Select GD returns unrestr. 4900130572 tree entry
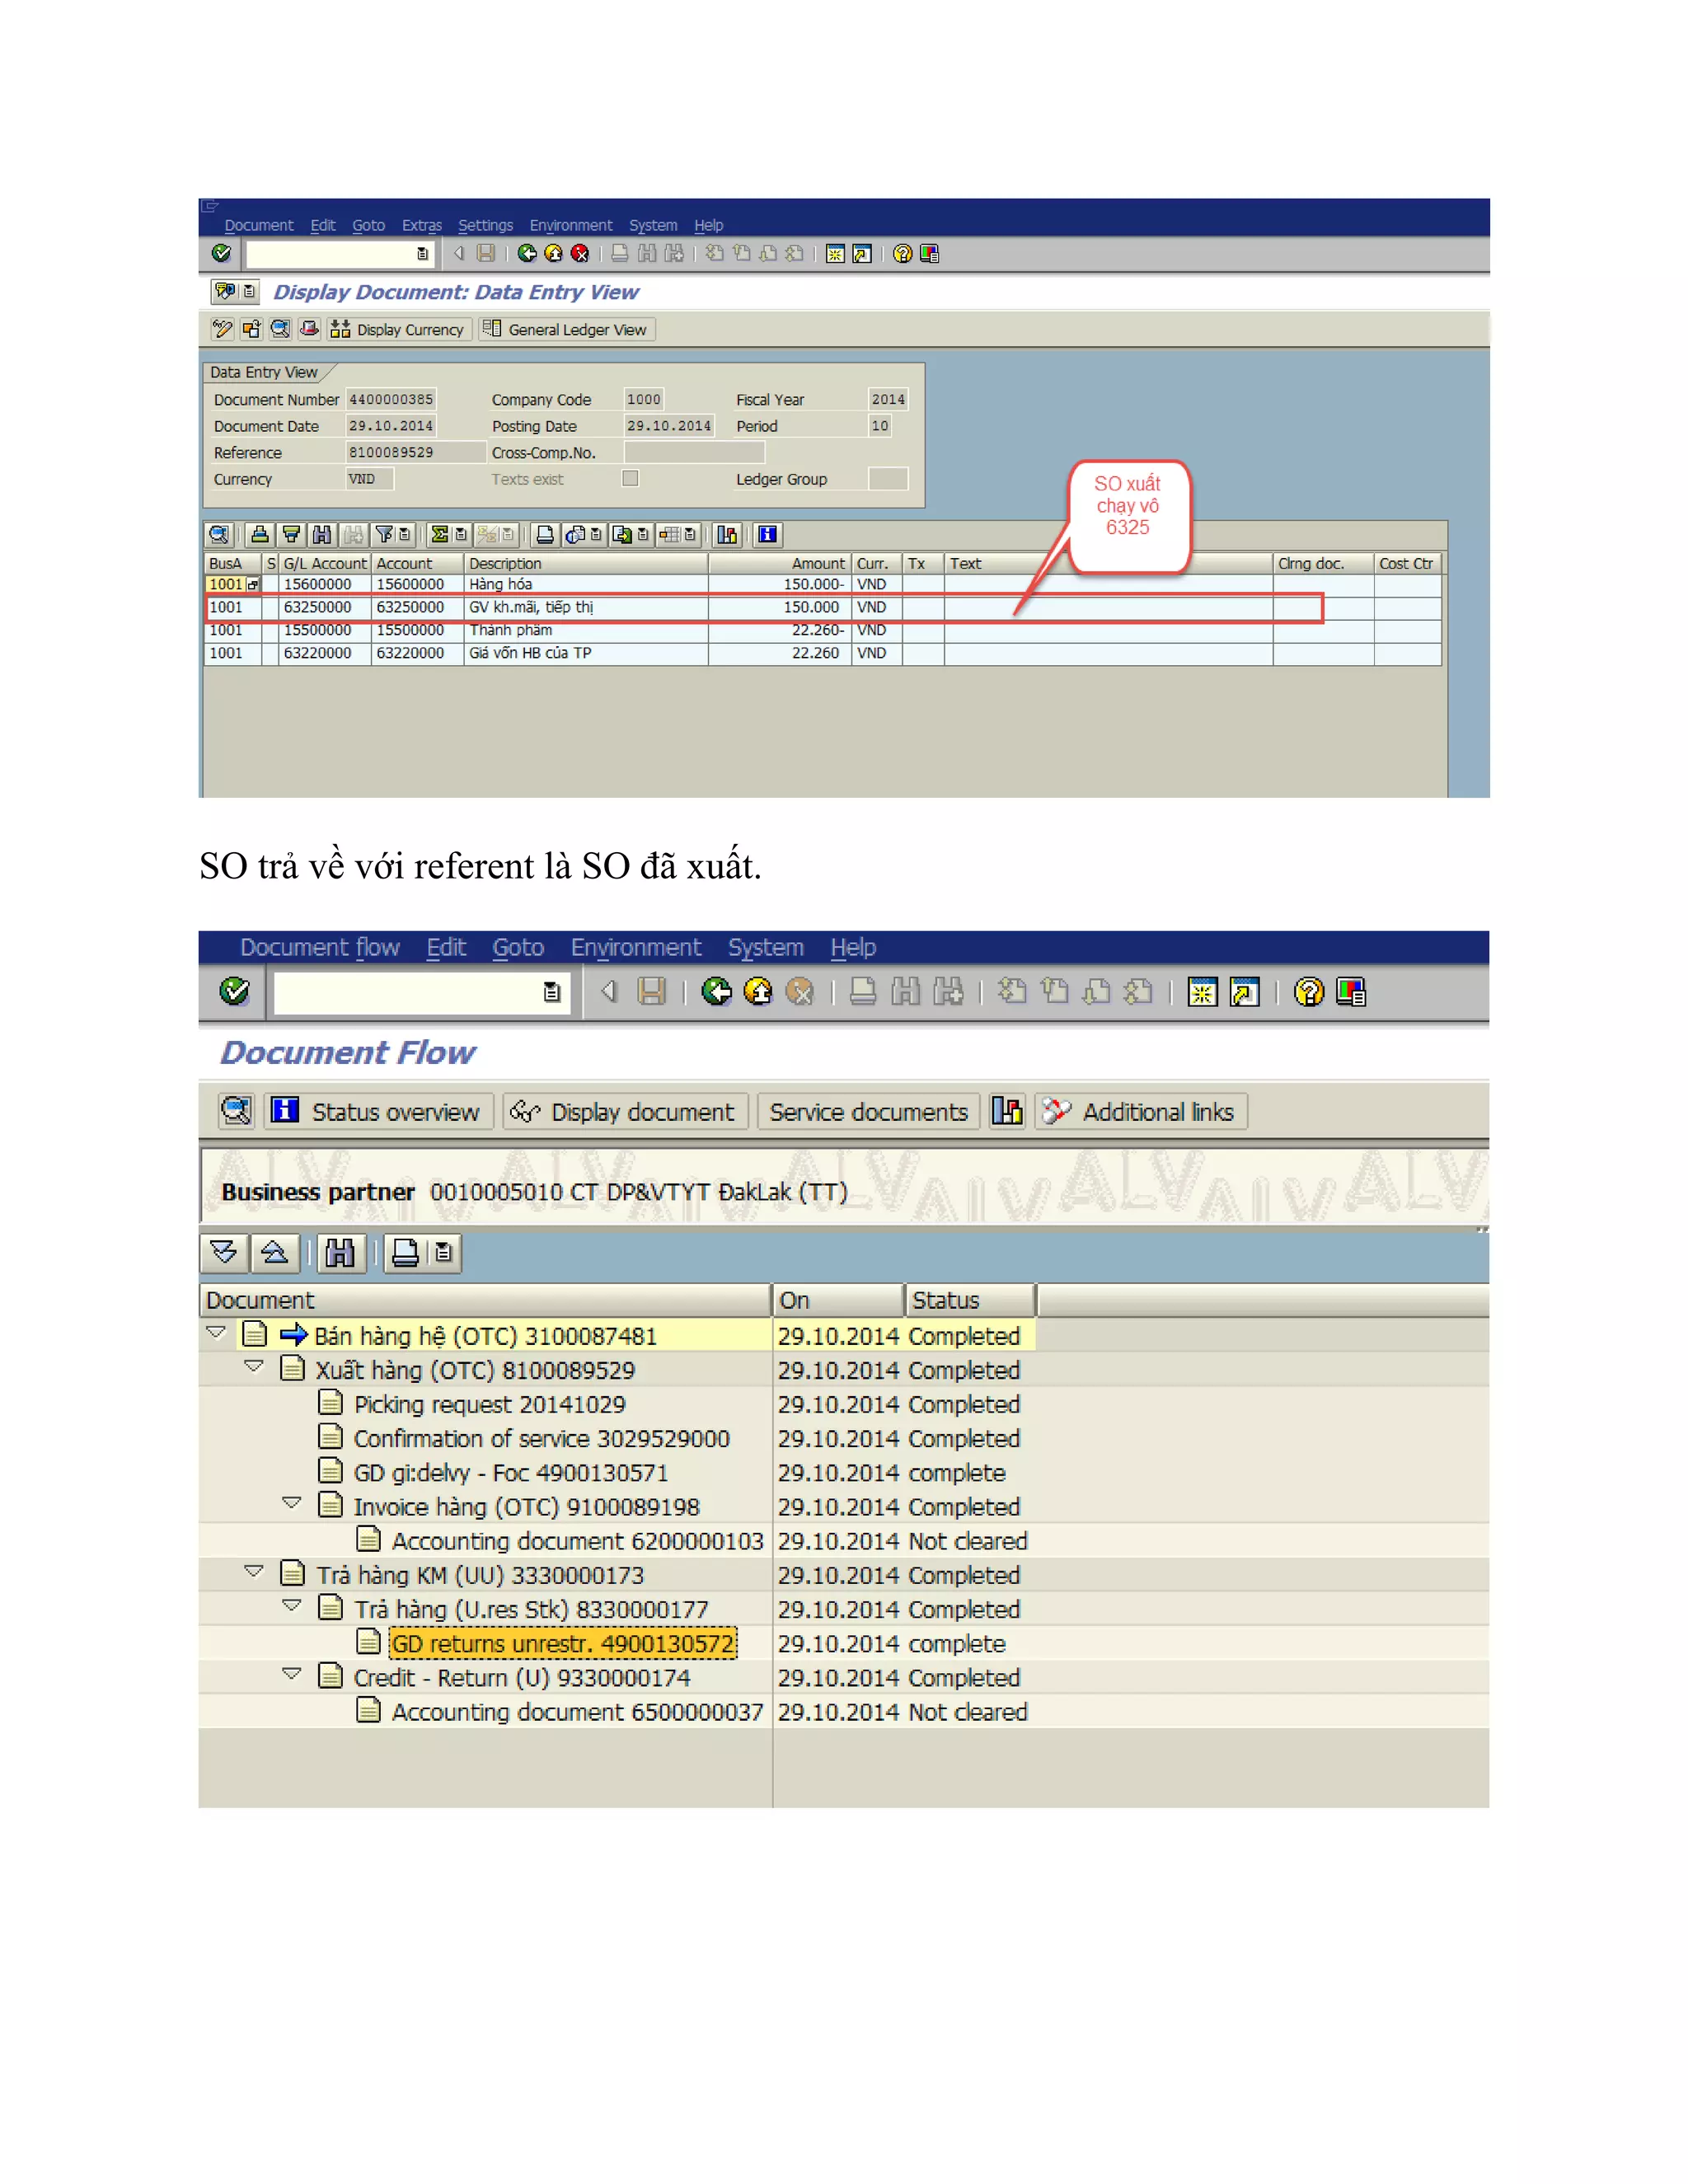The image size is (1688, 2184). [562, 1644]
